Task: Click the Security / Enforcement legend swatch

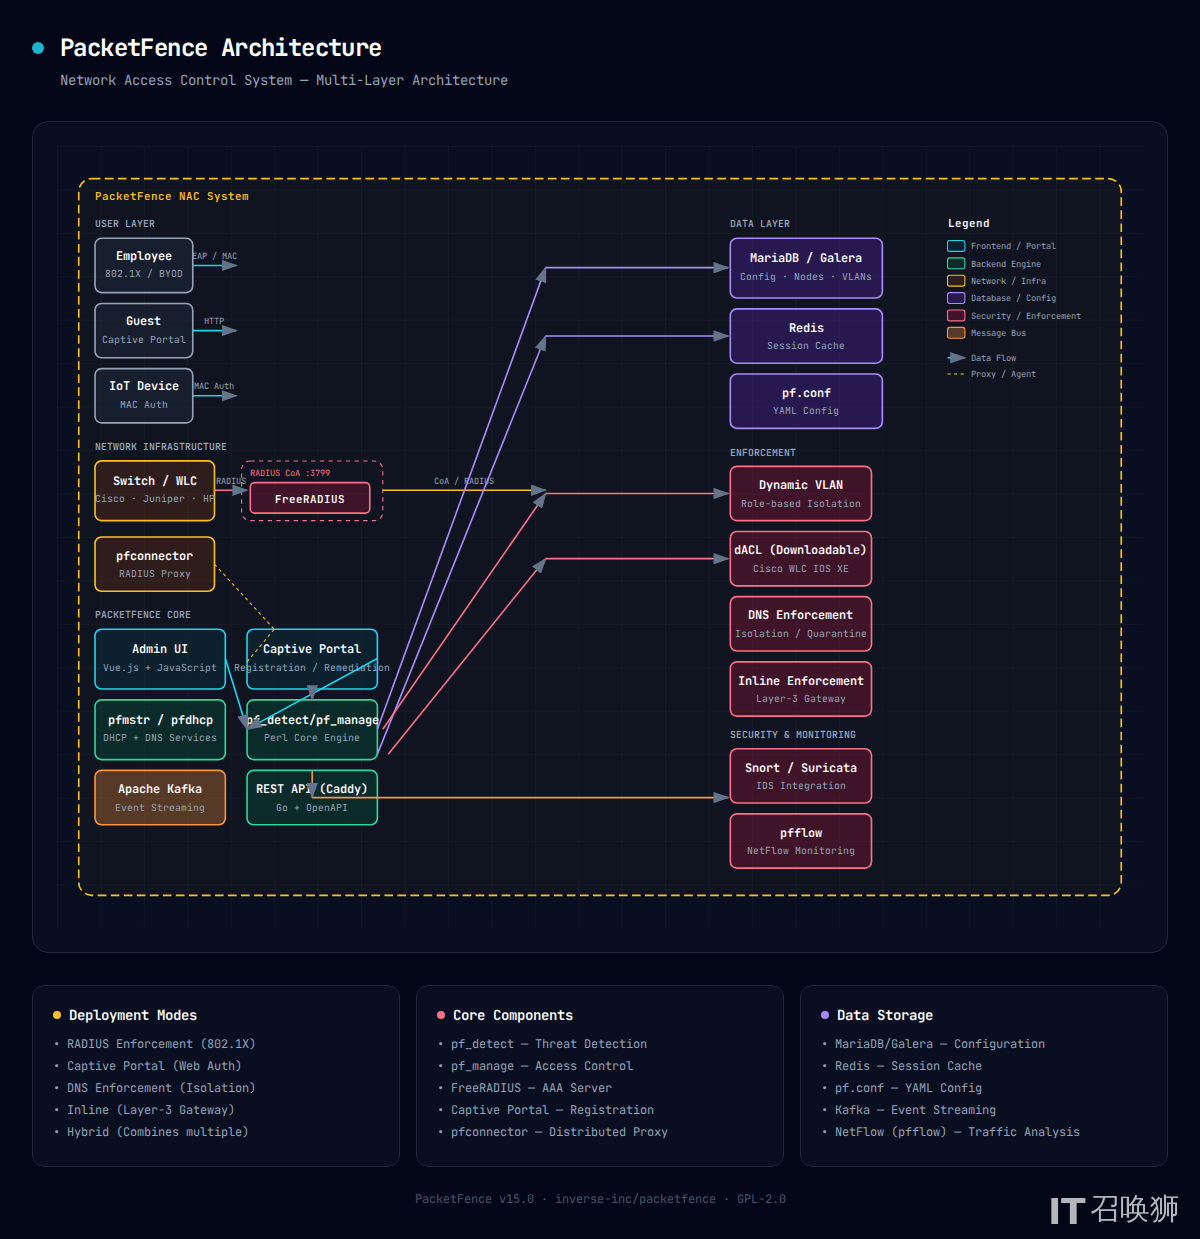Action: [x=956, y=316]
